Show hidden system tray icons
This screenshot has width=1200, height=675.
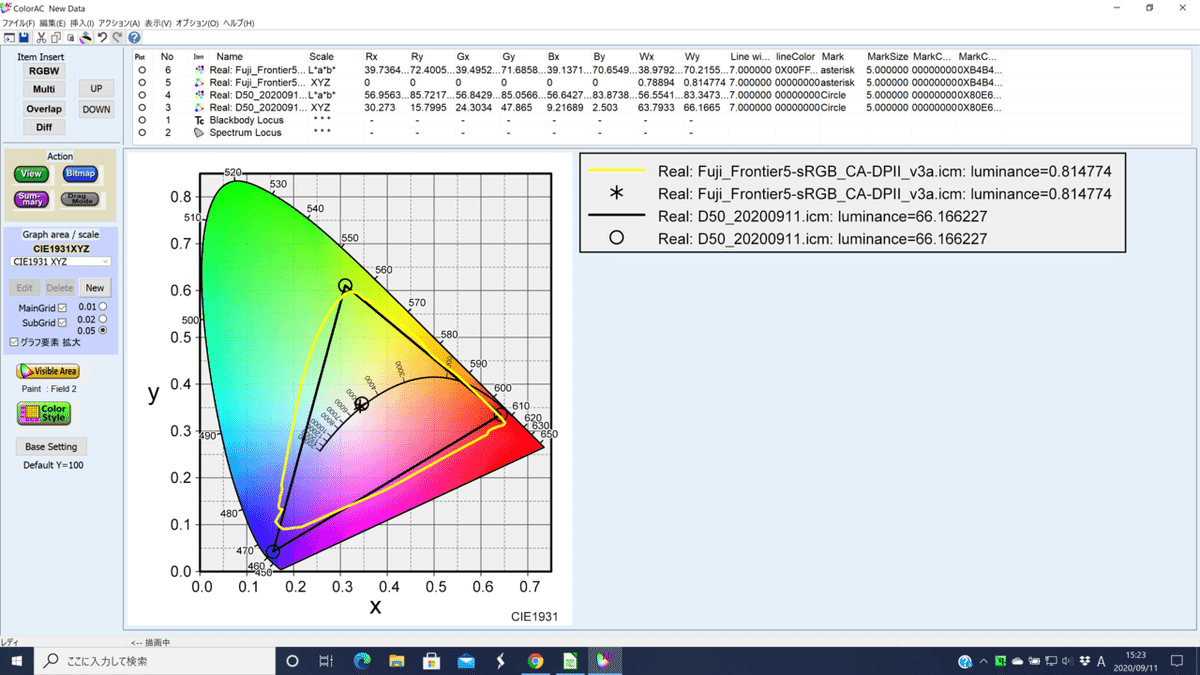[x=985, y=661]
